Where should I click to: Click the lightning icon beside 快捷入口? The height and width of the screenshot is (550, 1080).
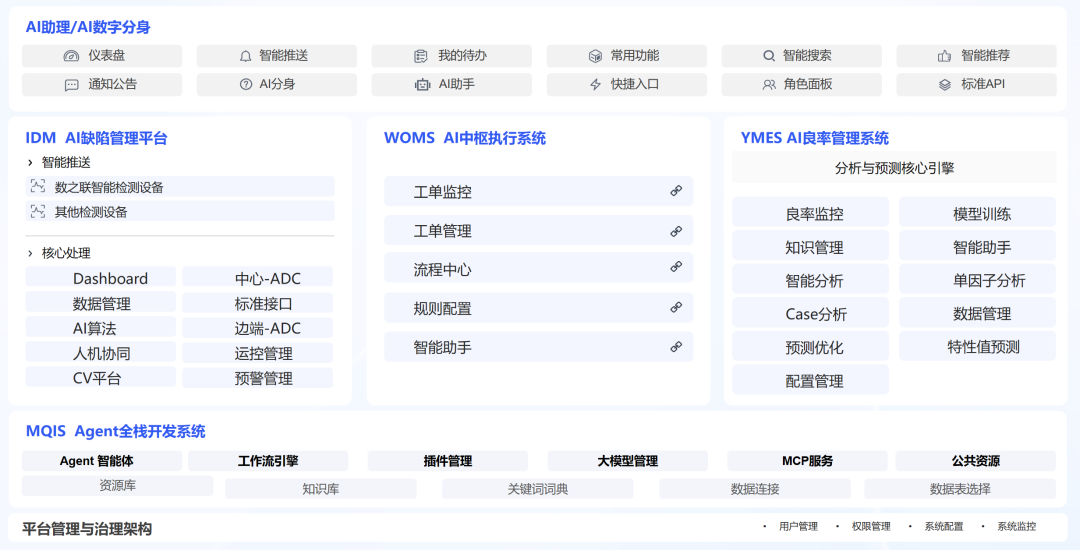596,85
